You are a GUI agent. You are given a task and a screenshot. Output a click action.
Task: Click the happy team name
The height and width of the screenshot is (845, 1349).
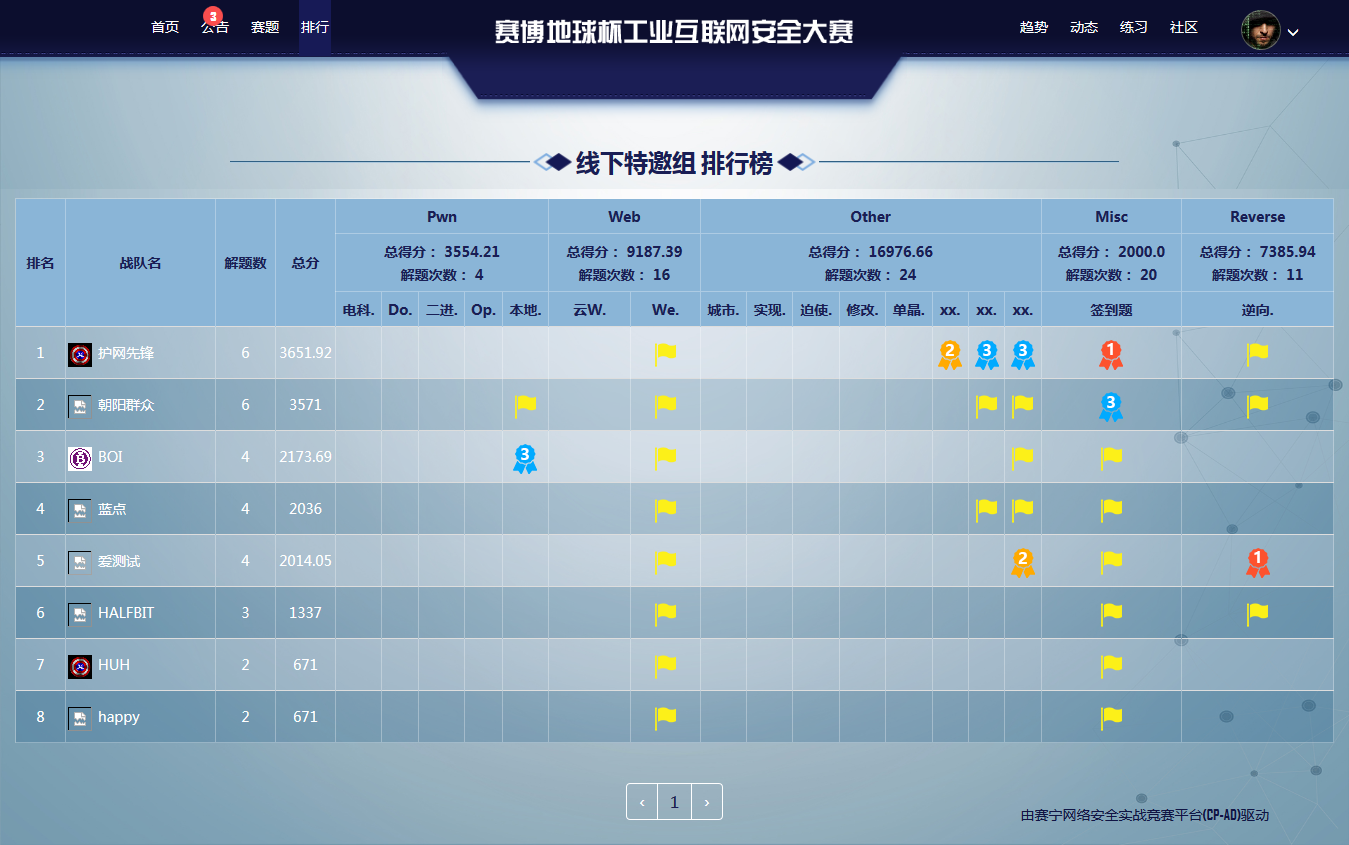(x=119, y=717)
